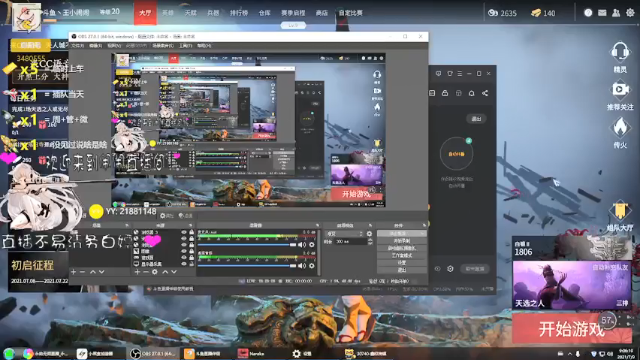Move source up in OBS sources panel
This screenshot has width=640, height=360.
point(165,271)
